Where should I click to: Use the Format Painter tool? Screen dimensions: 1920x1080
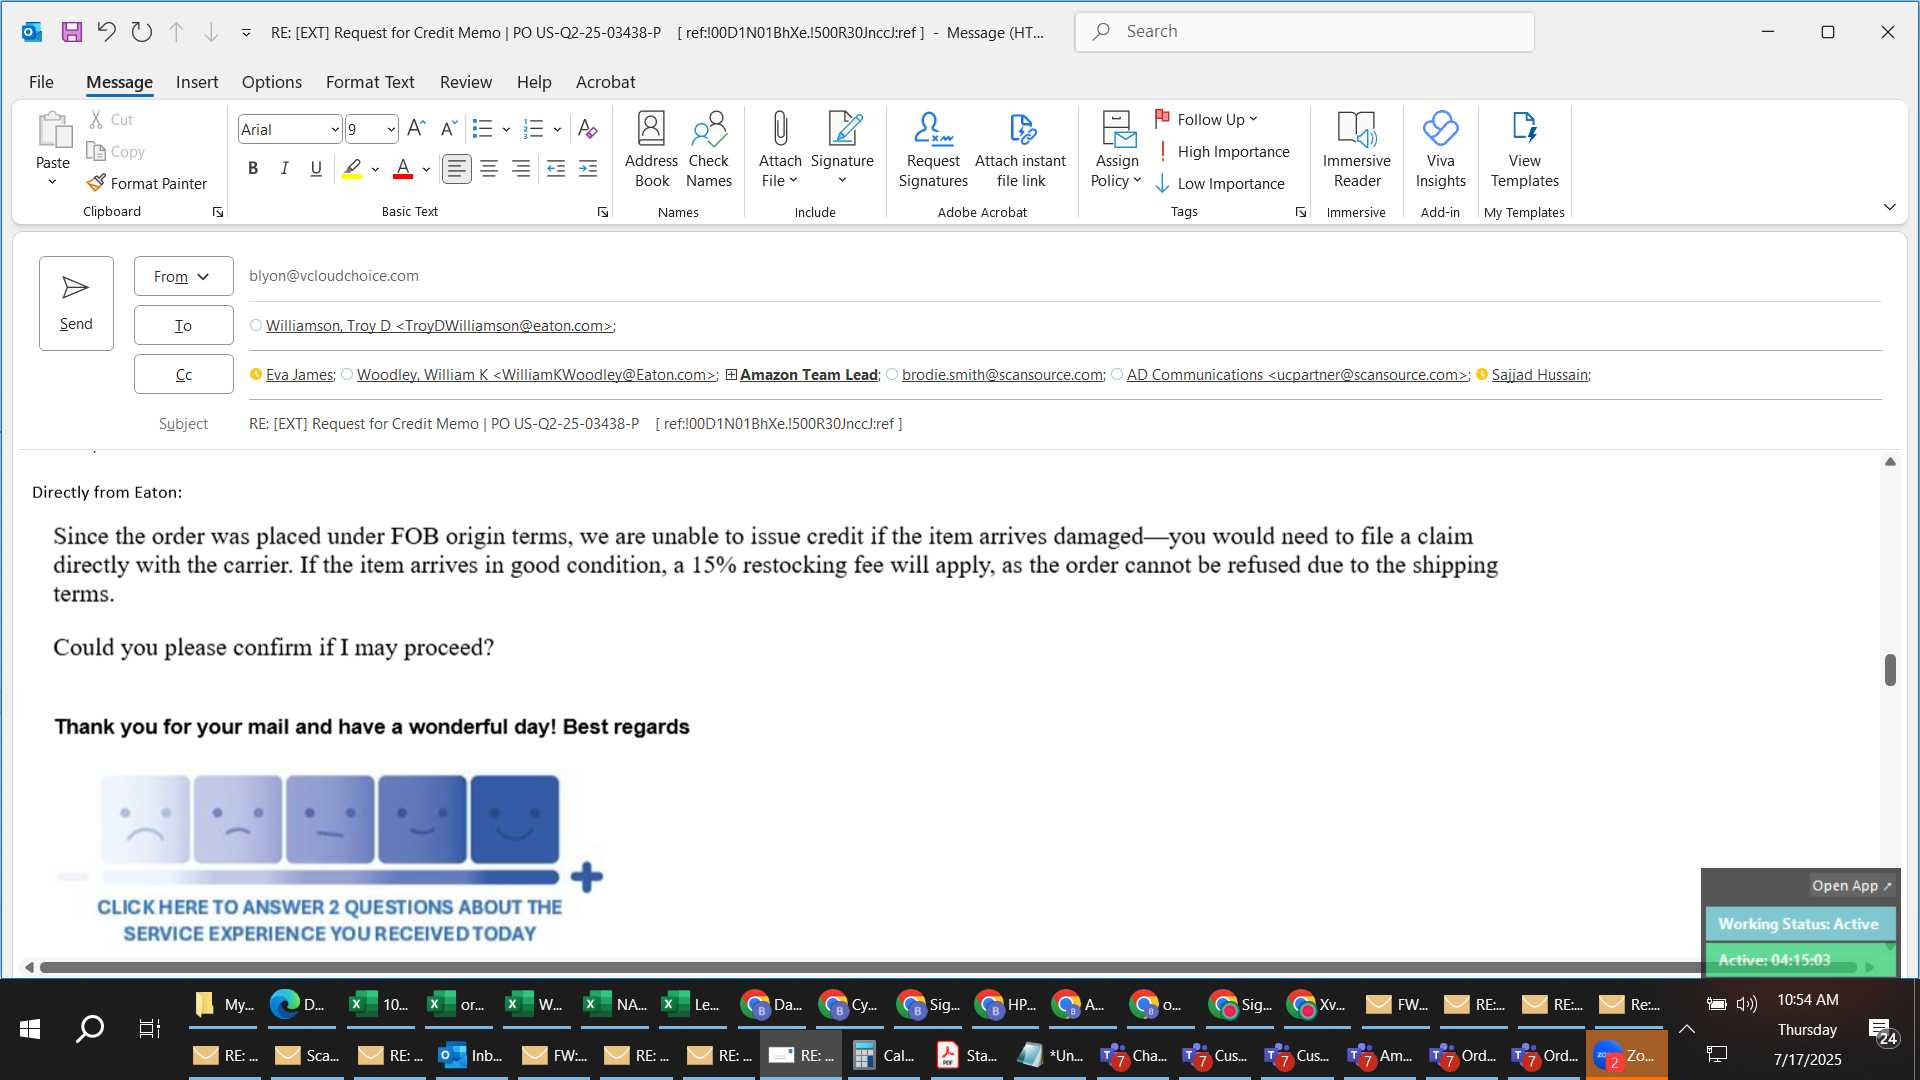(x=147, y=183)
